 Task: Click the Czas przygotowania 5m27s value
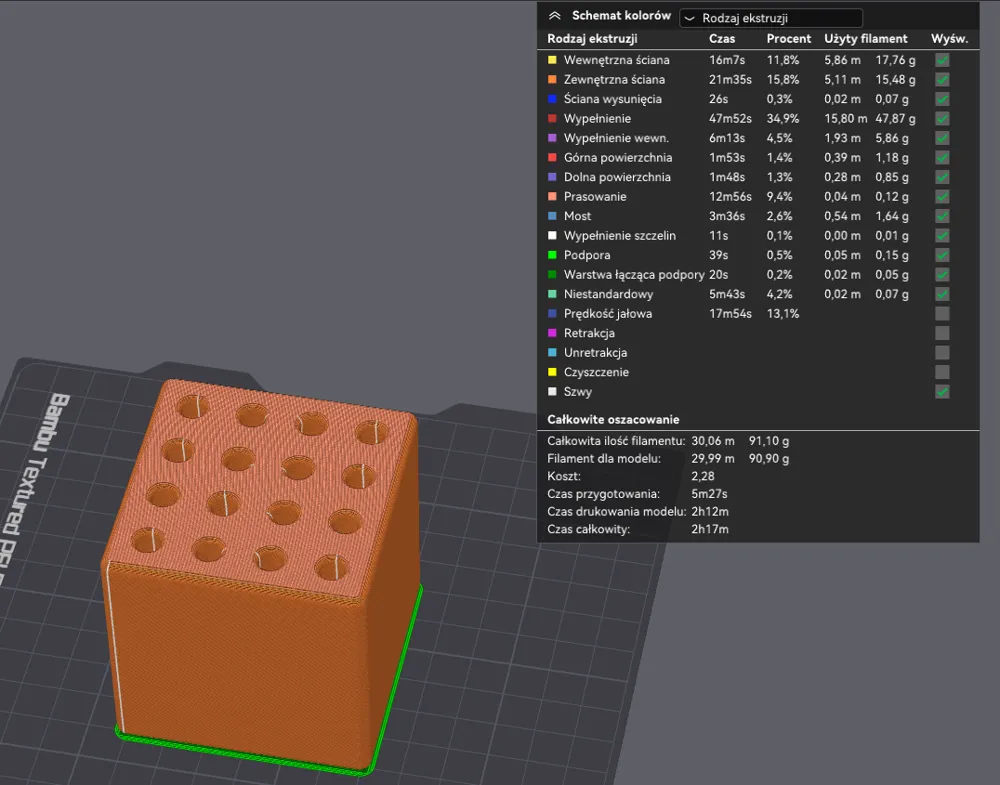[x=709, y=494]
